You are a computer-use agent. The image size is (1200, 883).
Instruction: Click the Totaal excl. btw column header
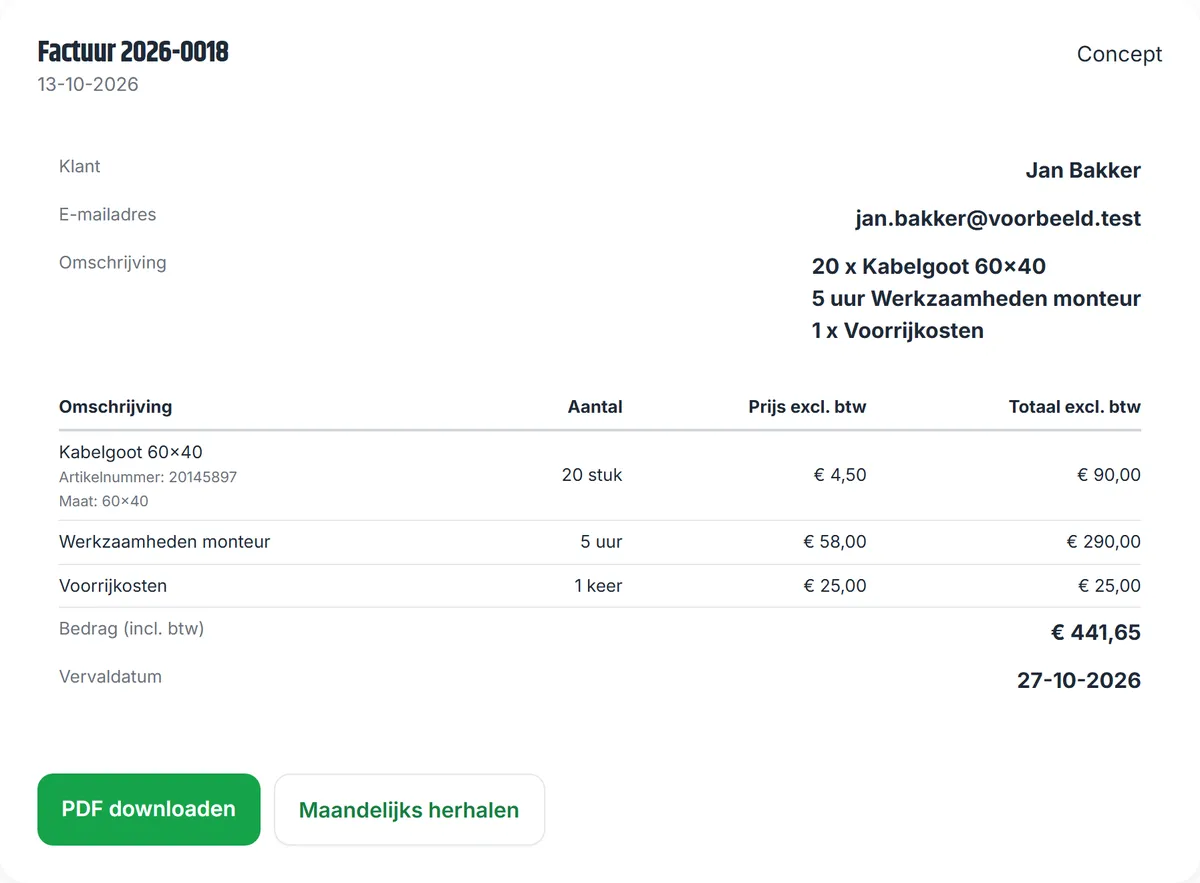tap(1074, 407)
